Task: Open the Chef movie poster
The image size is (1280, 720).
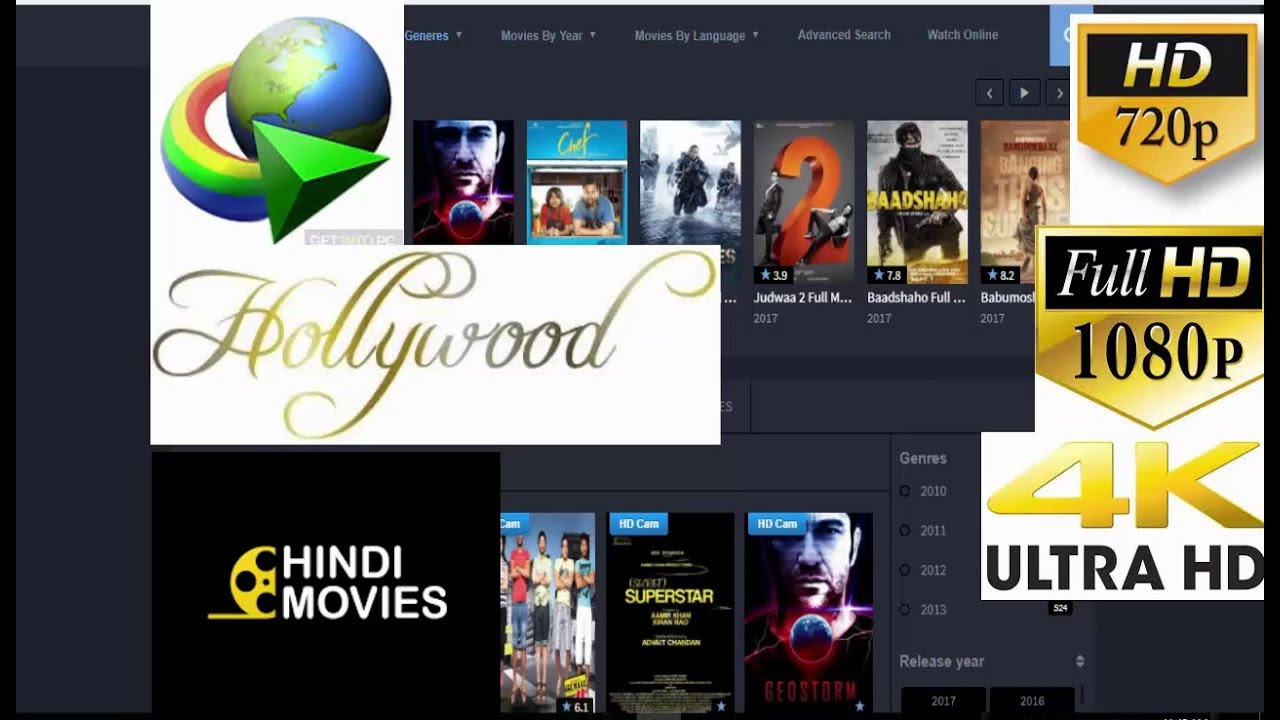Action: [x=577, y=183]
